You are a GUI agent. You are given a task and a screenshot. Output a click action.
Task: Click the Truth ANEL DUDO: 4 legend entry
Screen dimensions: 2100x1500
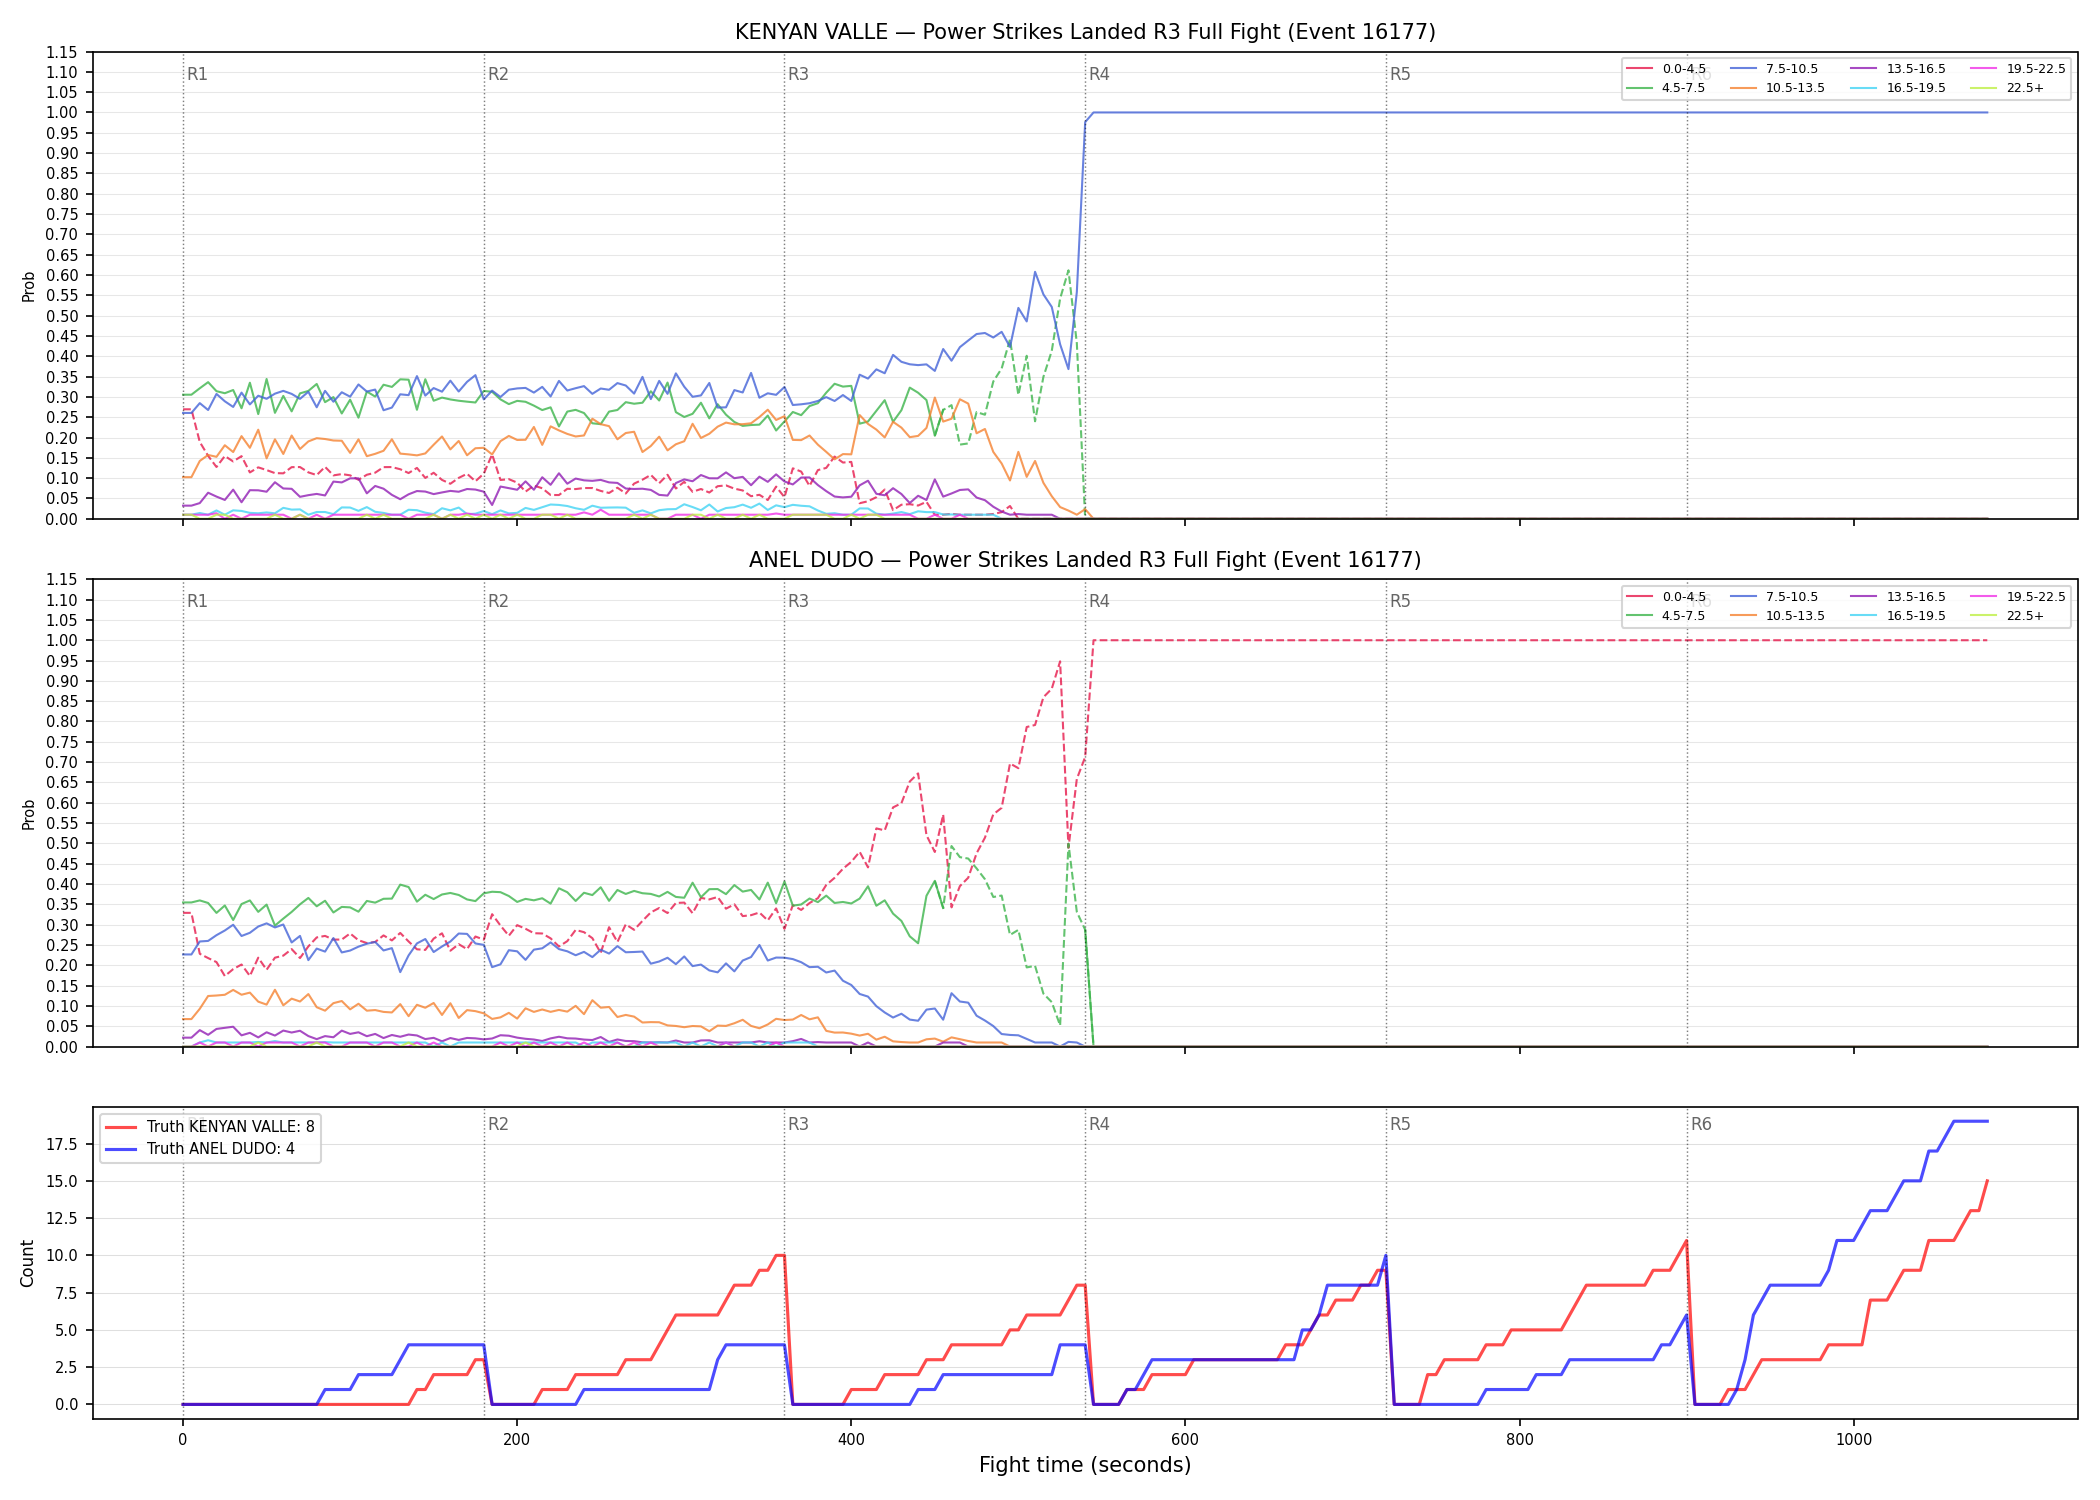(x=200, y=1149)
